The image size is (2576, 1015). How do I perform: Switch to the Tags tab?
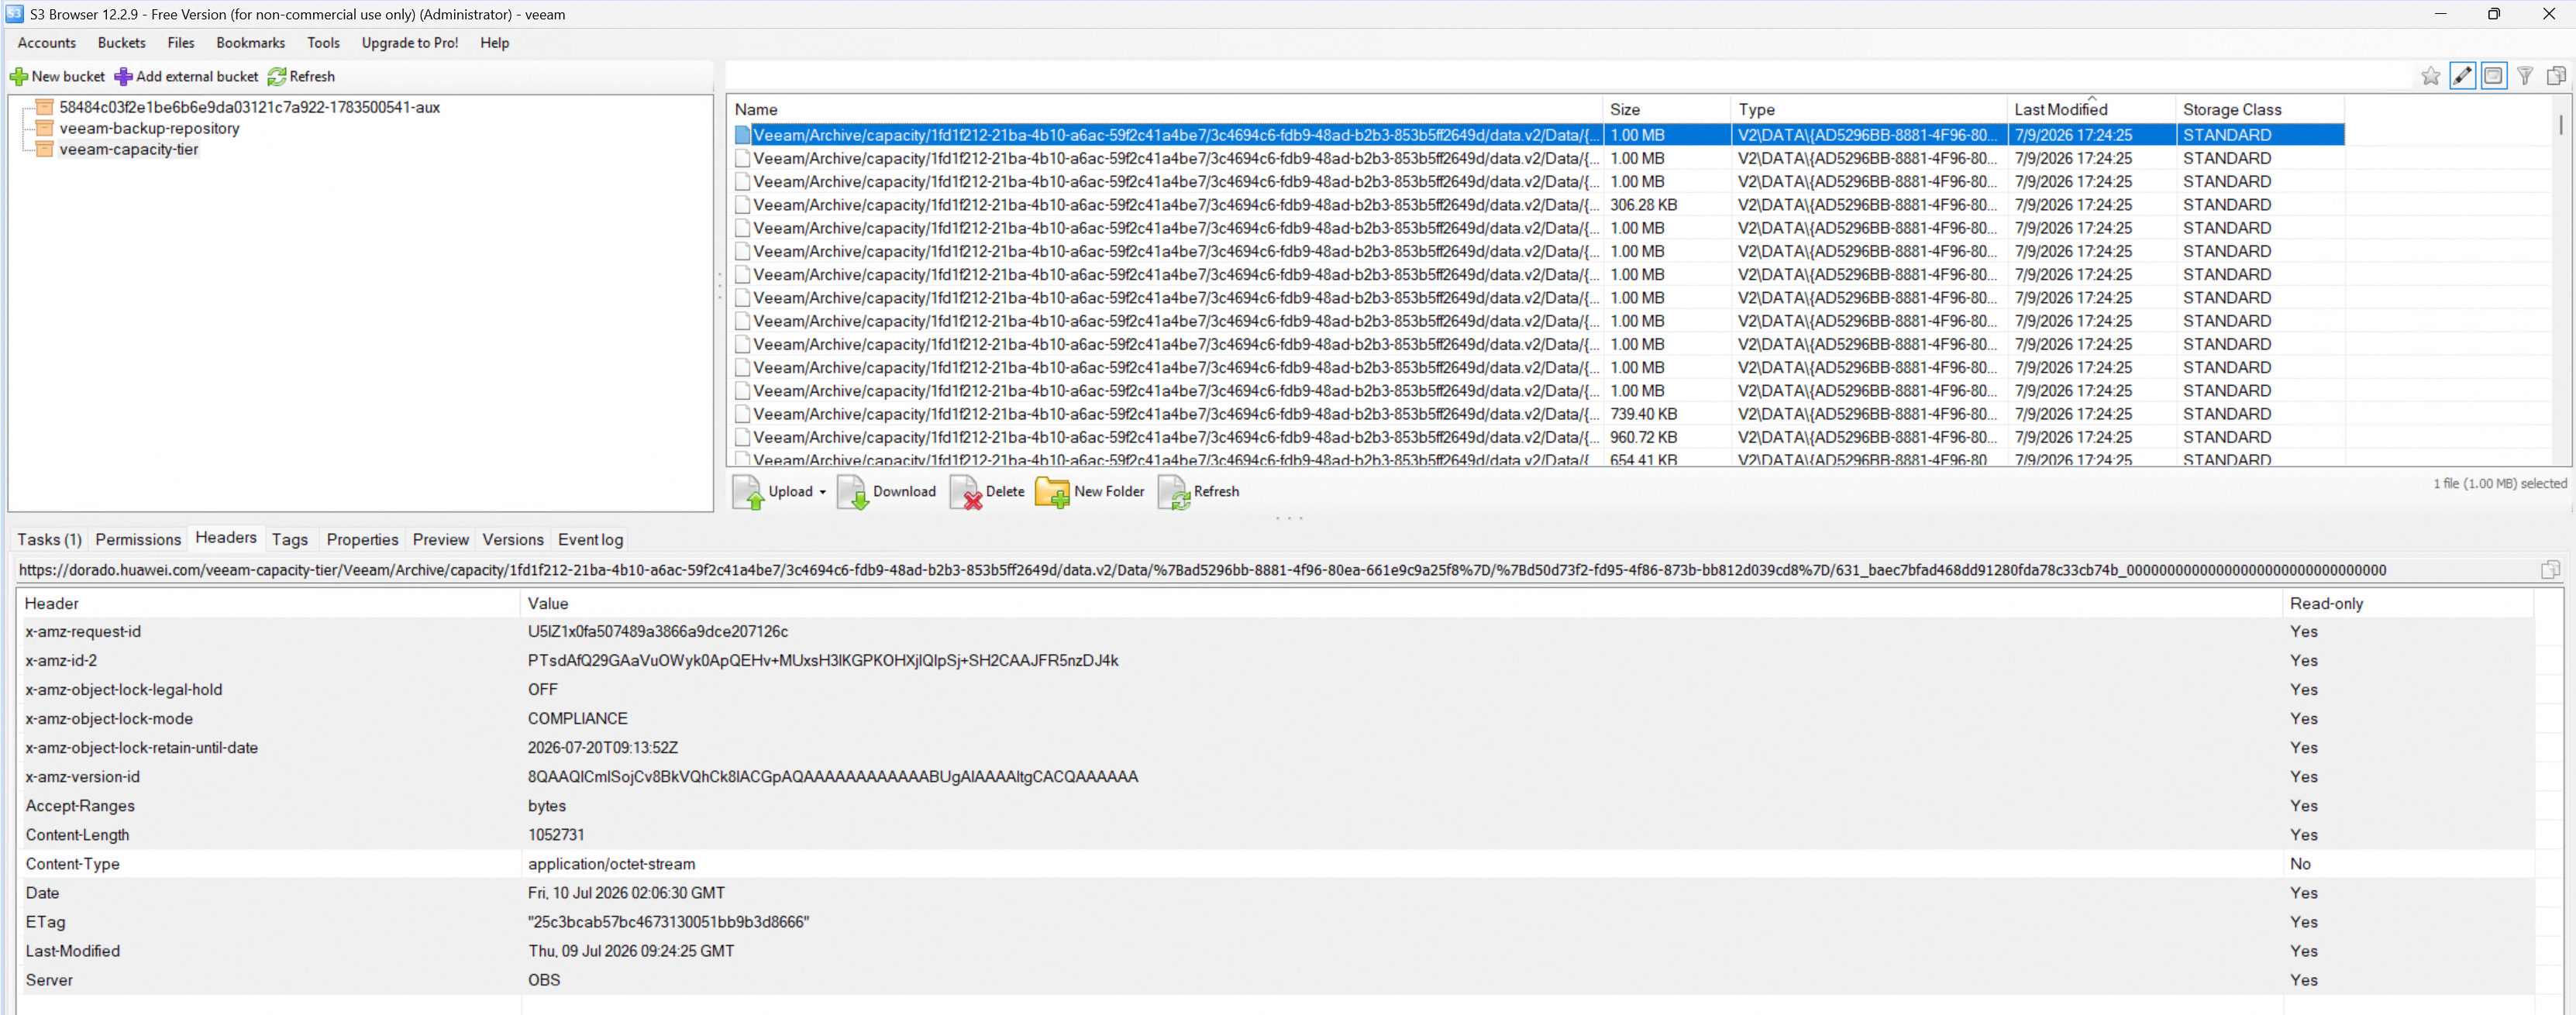(290, 540)
